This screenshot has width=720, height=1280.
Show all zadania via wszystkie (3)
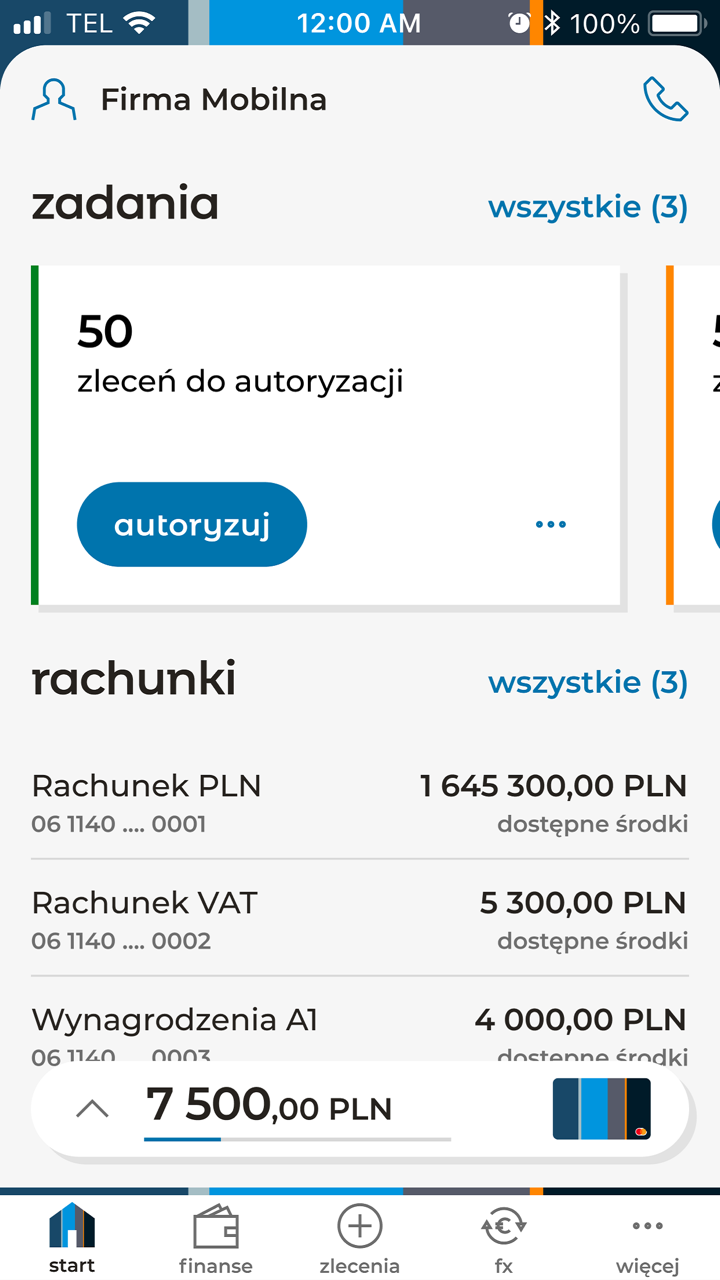click(x=588, y=207)
